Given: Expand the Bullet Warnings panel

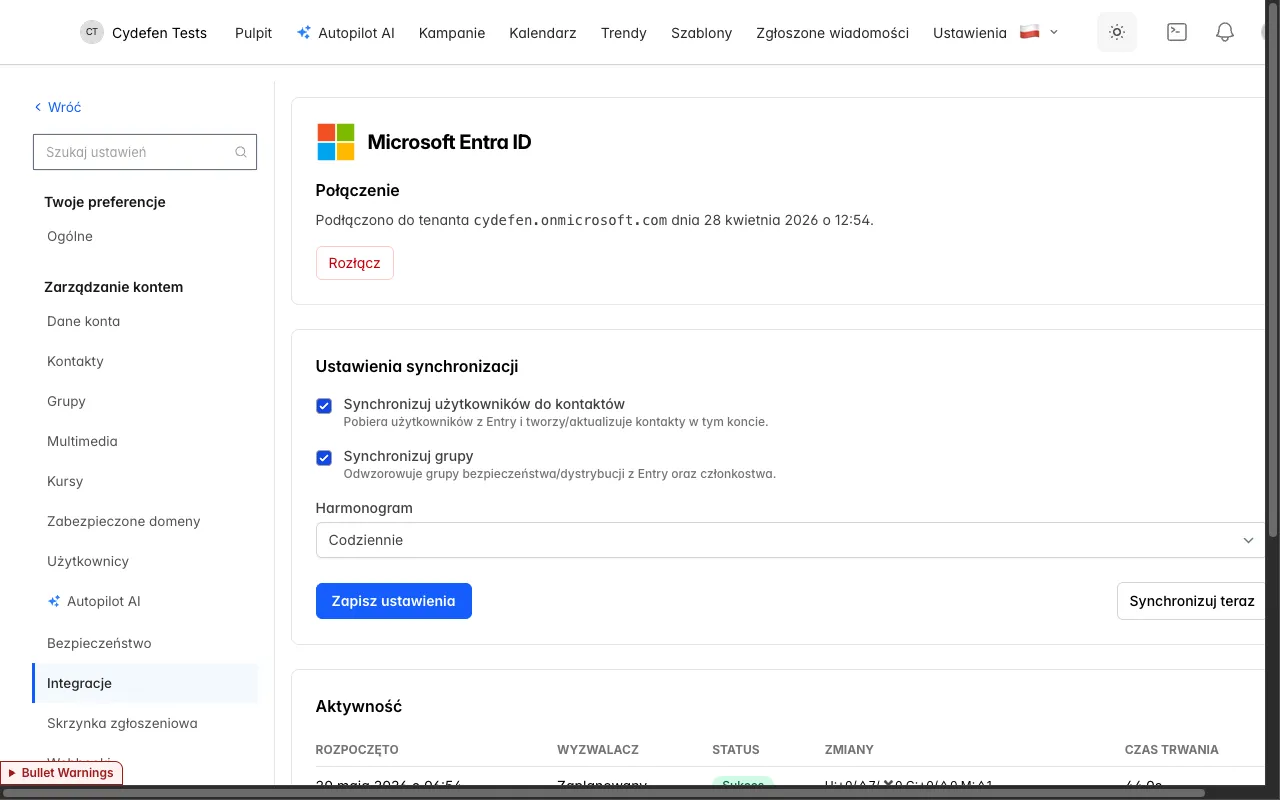Looking at the screenshot, I should coord(62,773).
